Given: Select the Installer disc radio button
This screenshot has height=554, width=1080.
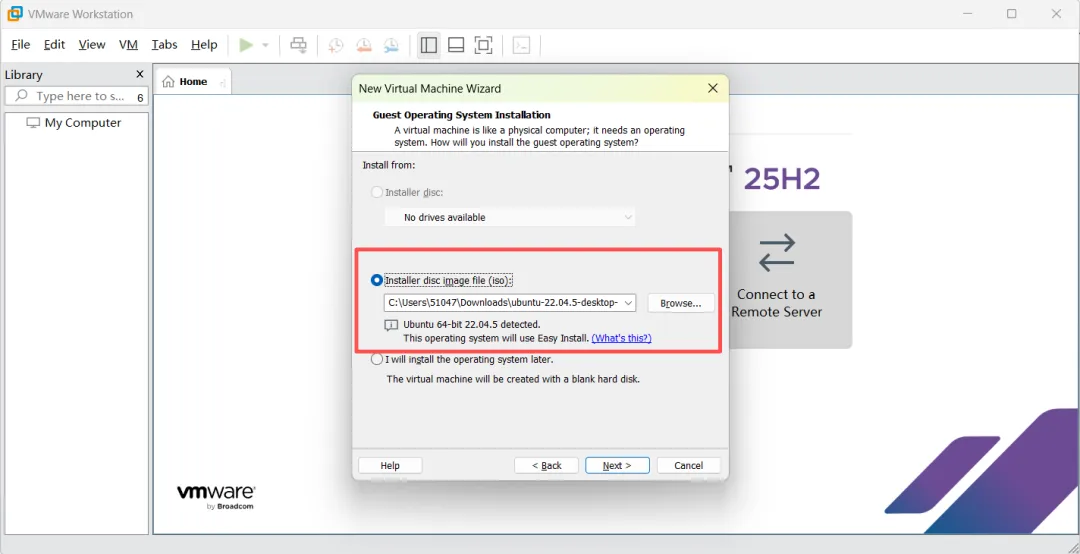Looking at the screenshot, I should pyautogui.click(x=377, y=192).
